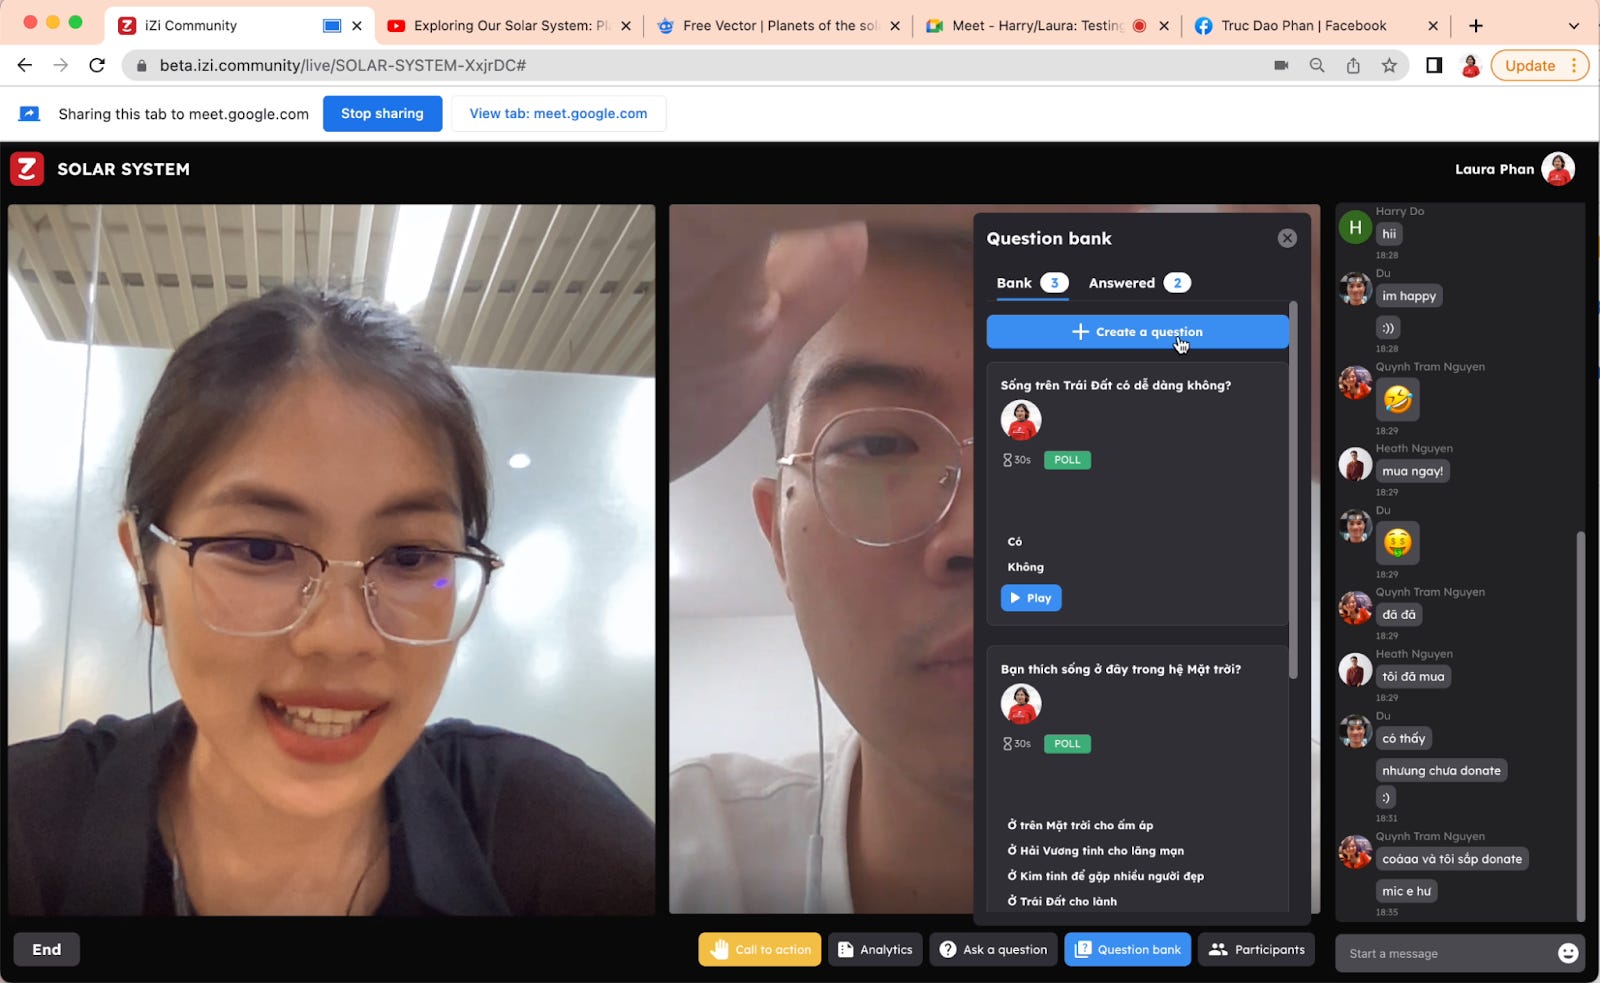Image resolution: width=1600 pixels, height=983 pixels.
Task: Click Create a question button
Action: tap(1137, 332)
